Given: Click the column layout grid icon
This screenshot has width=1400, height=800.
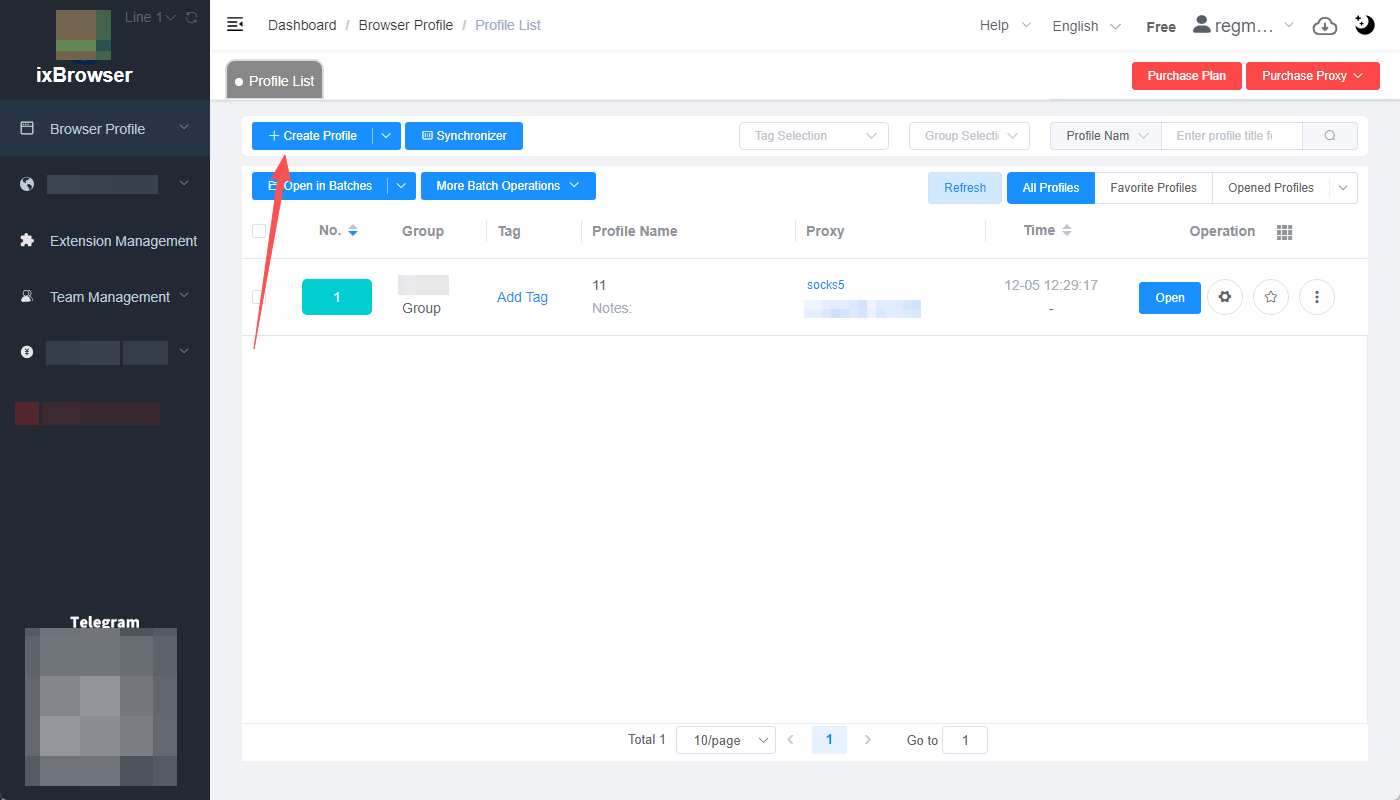Looking at the screenshot, I should (1285, 232).
